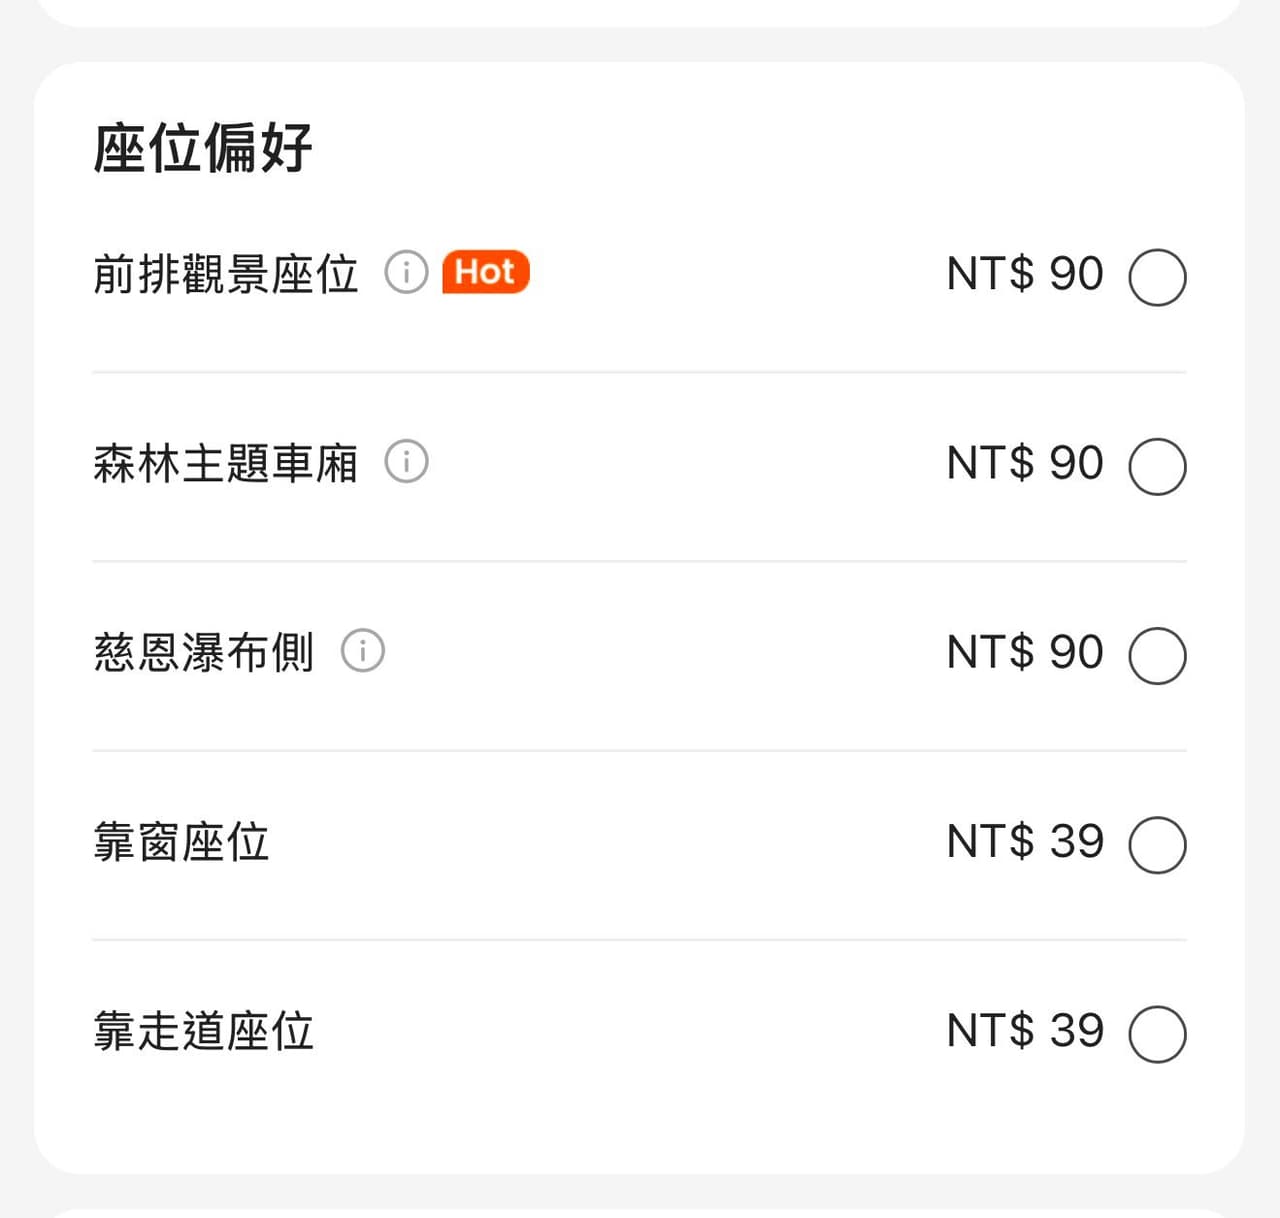Click the 座位偏好 section heading

[x=203, y=148]
